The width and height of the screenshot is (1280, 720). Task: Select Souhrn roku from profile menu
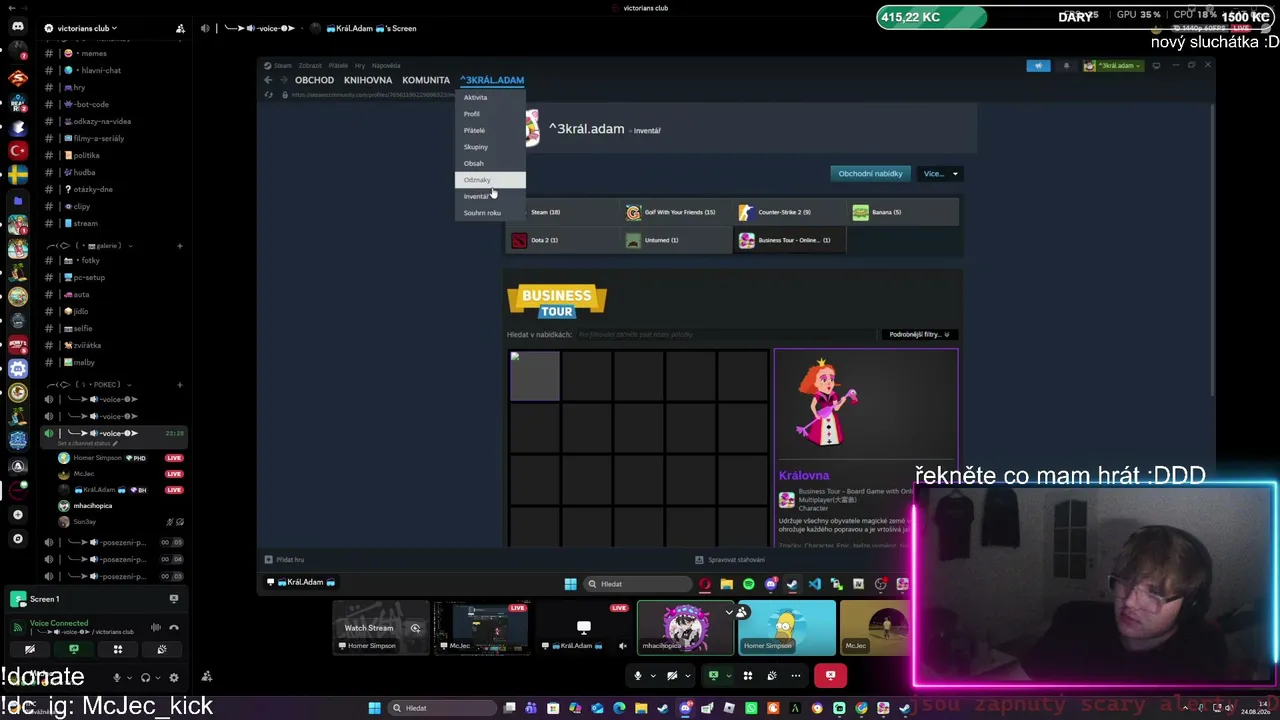click(x=490, y=213)
